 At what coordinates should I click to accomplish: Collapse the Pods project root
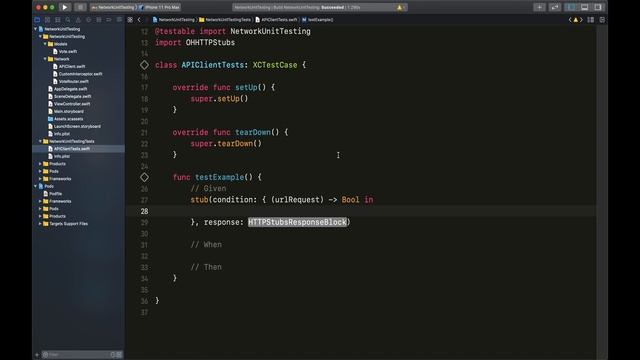point(36,186)
